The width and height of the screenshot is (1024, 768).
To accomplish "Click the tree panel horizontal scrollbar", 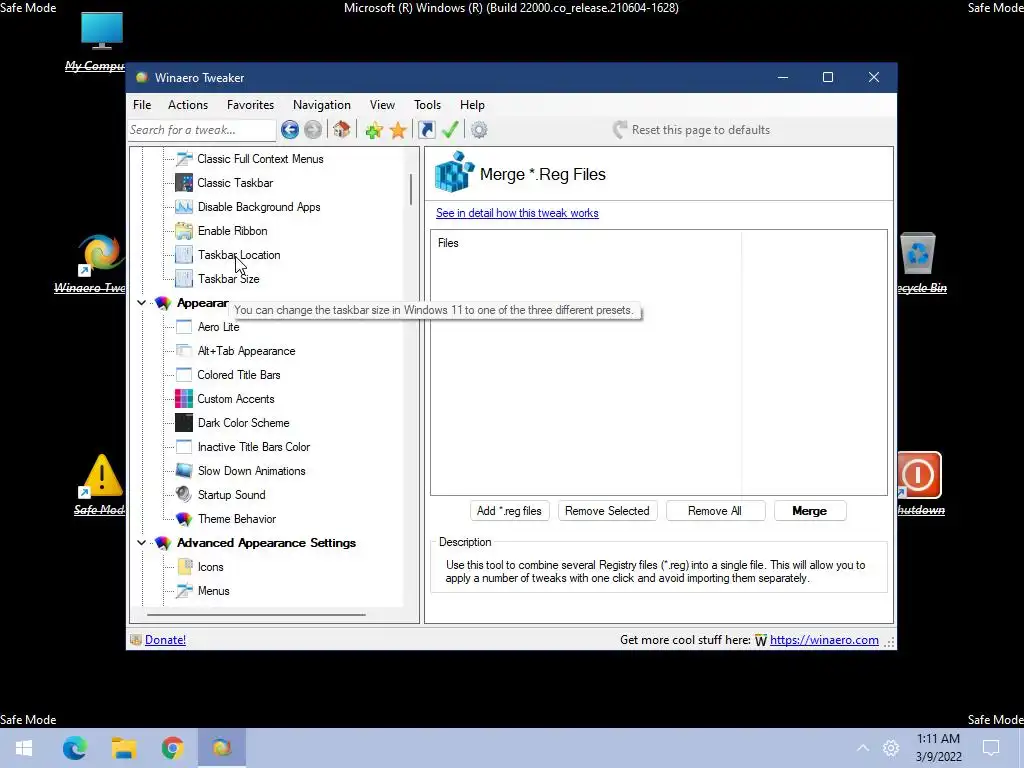I will (256, 615).
